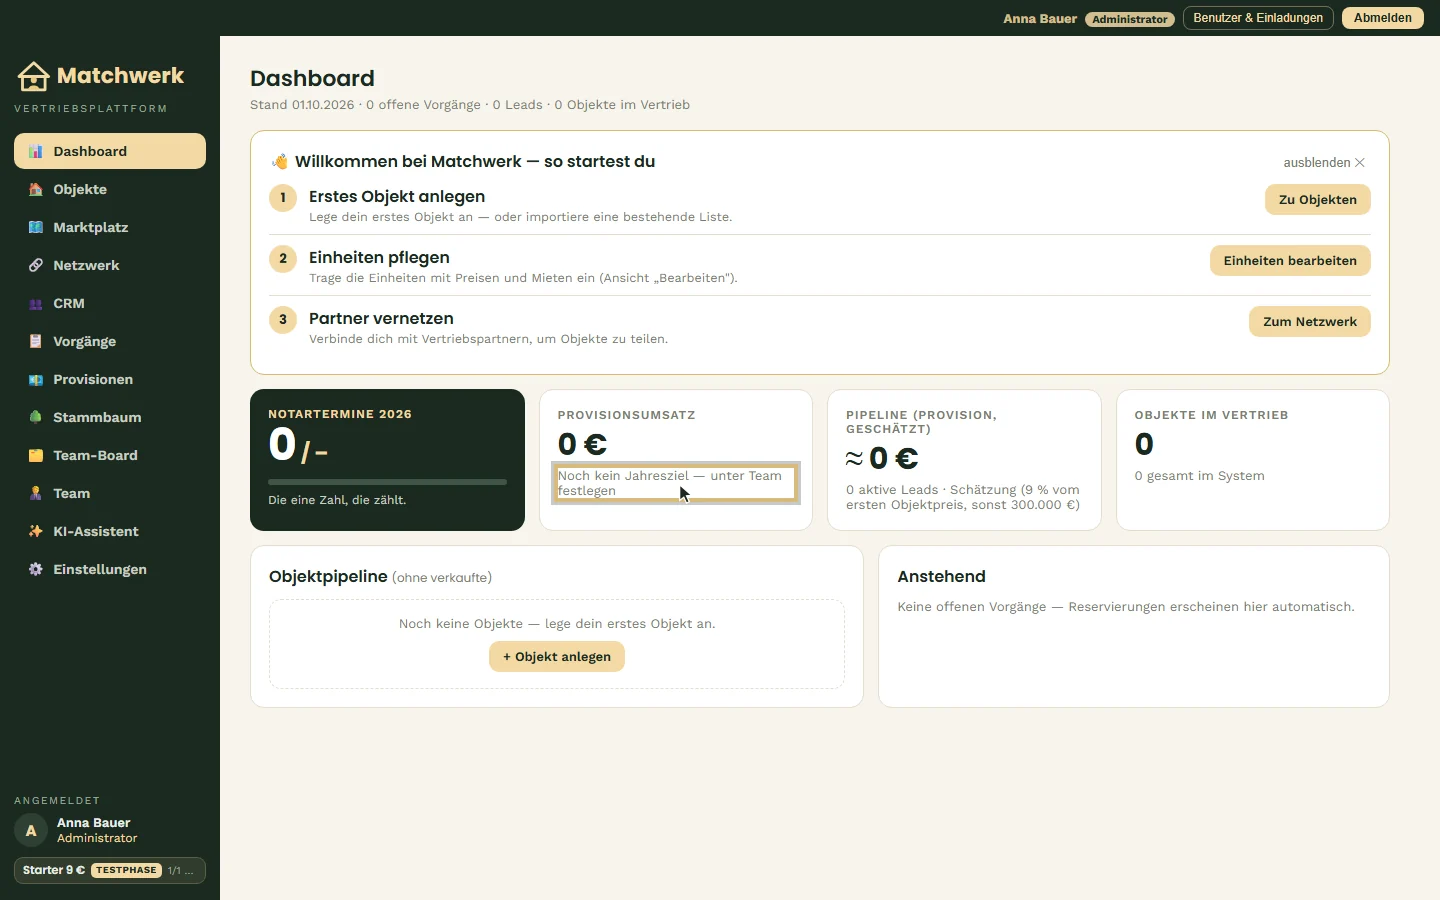
Task: Click the Partner vernetzen step title
Action: coord(381,318)
